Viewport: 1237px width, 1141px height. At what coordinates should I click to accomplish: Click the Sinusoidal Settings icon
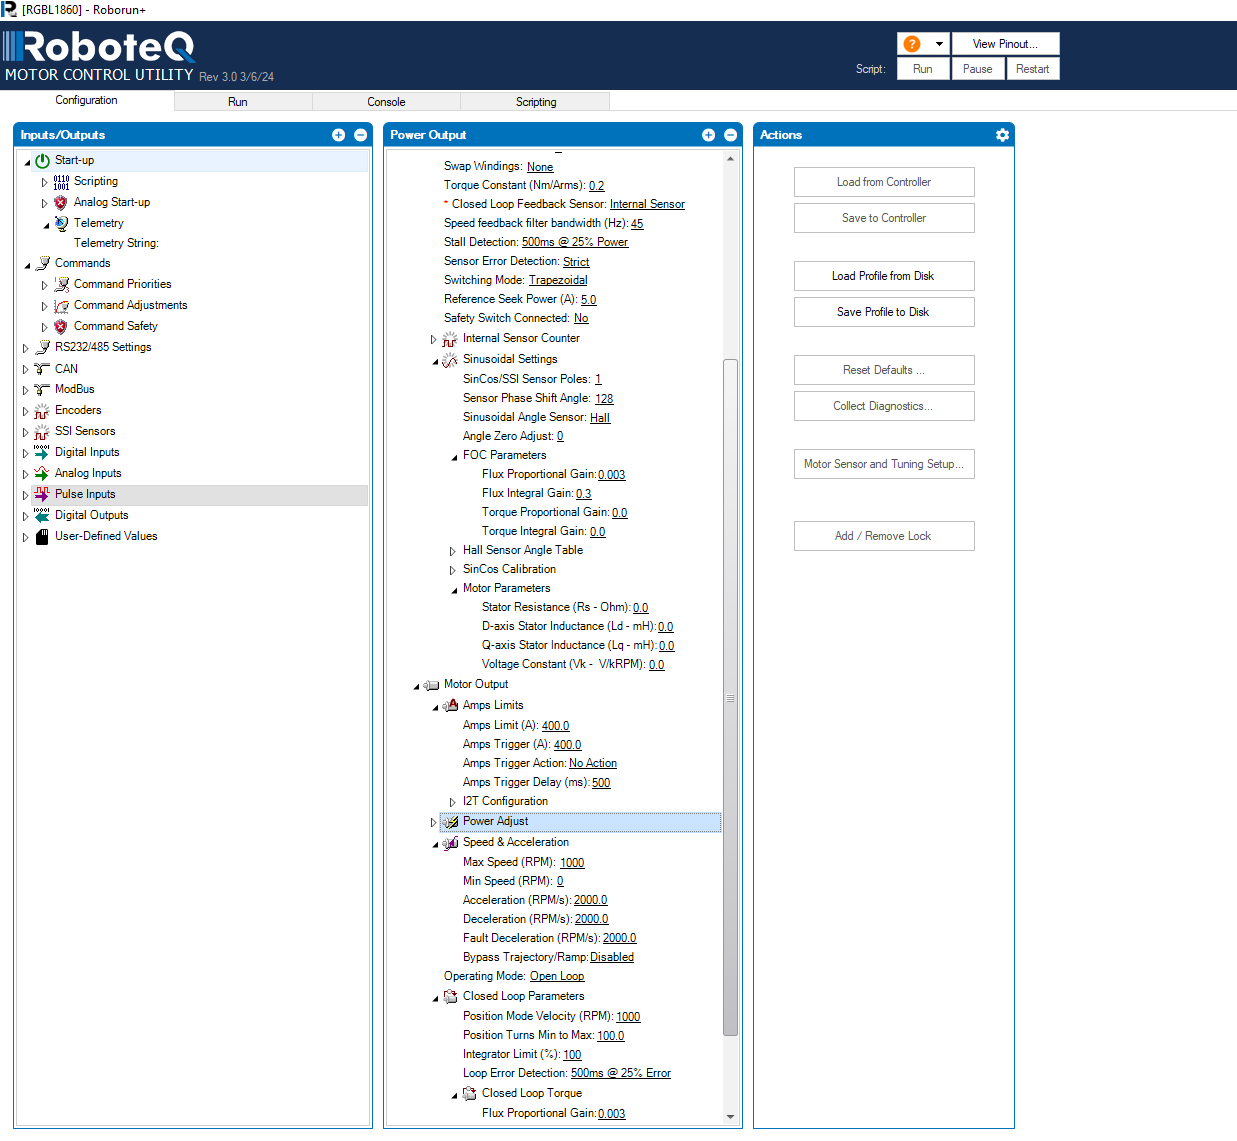450,360
